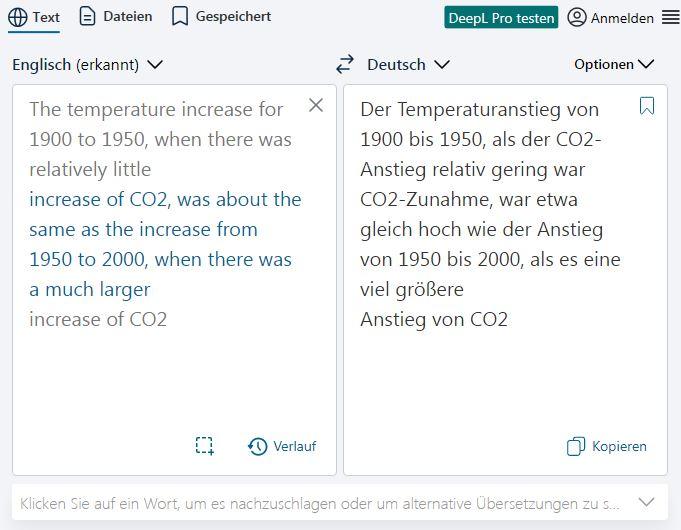Image resolution: width=681 pixels, height=530 pixels.
Task: Click DeepL Pro testen button
Action: 501,18
